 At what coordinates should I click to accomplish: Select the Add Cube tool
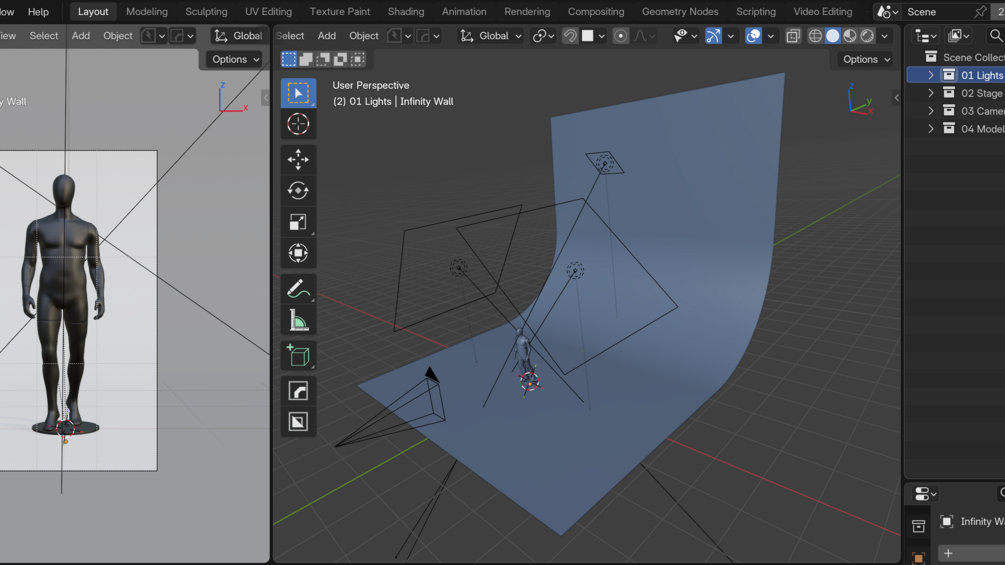coord(298,356)
